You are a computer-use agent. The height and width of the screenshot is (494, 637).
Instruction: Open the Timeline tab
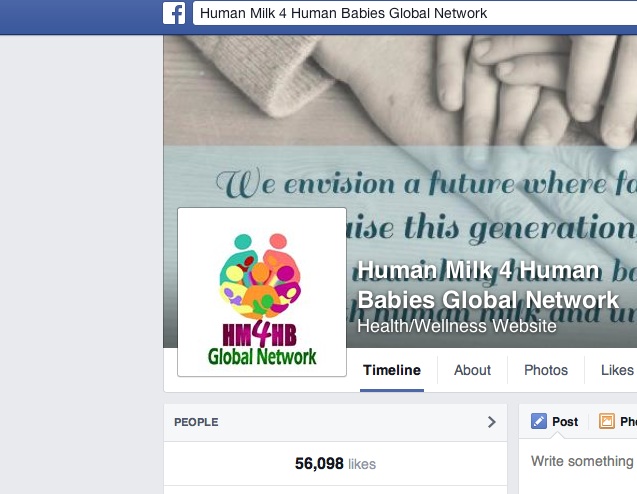click(392, 370)
